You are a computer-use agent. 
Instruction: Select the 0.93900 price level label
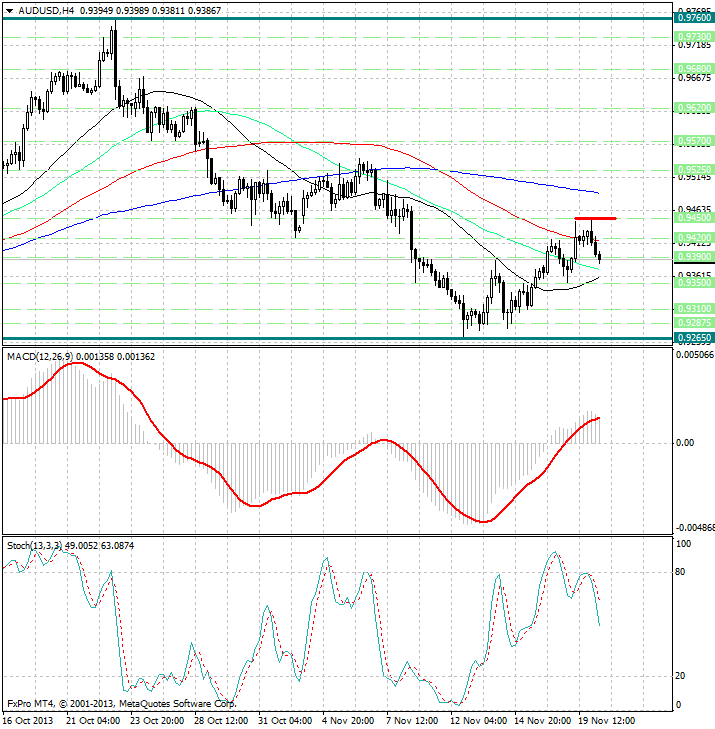tap(694, 257)
